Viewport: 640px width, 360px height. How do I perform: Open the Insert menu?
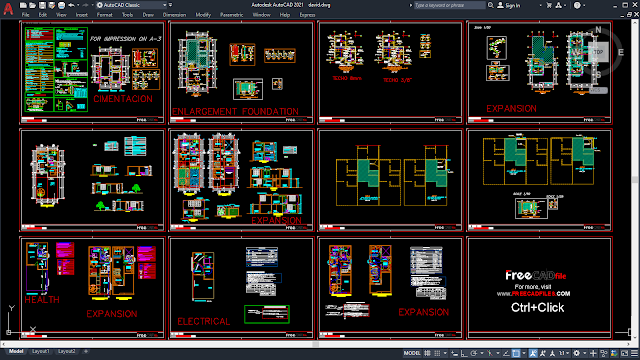pos(82,15)
